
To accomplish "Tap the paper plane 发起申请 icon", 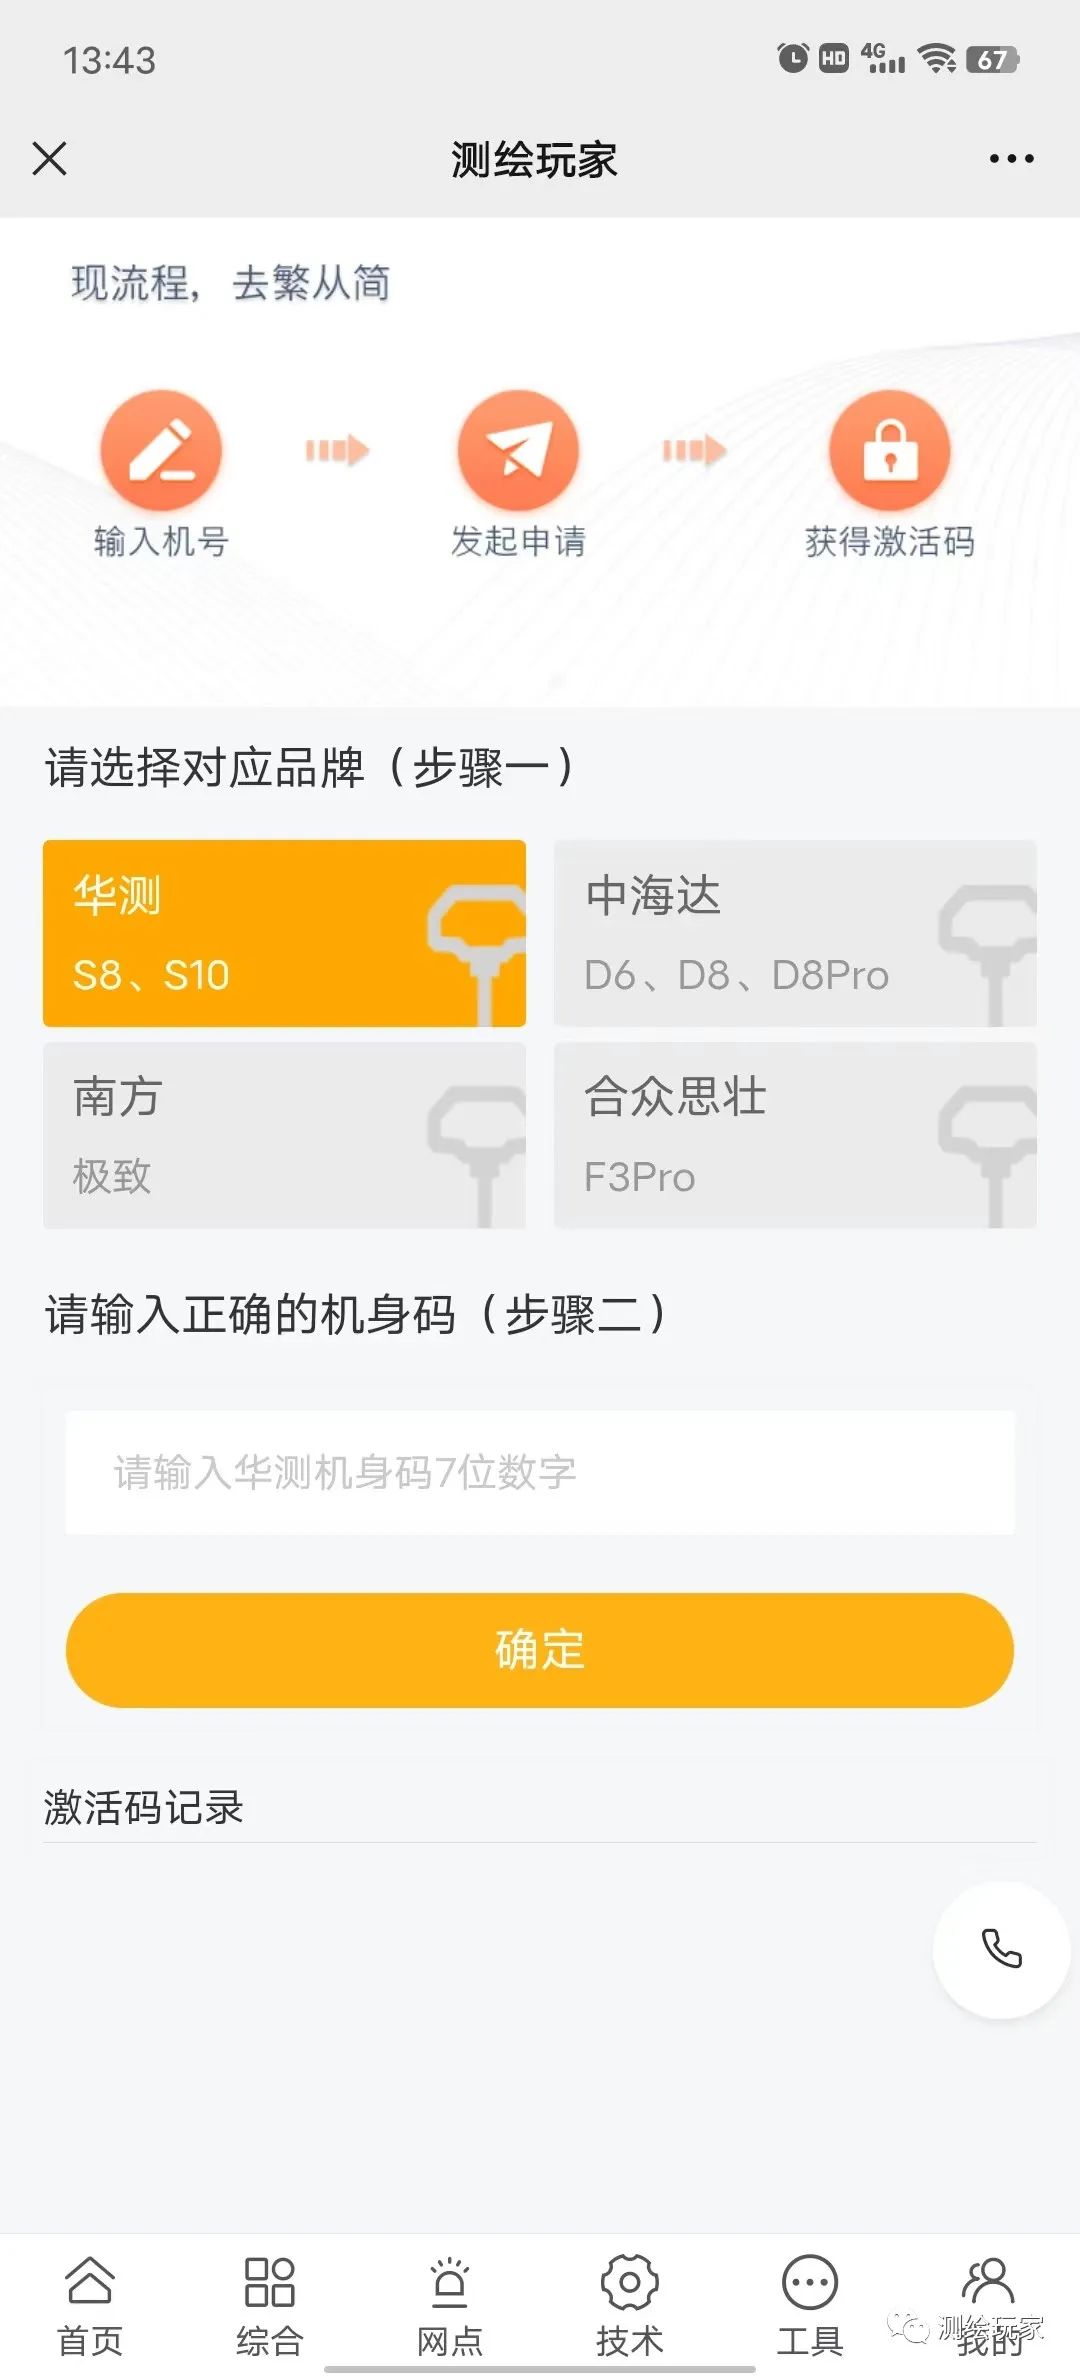I will pyautogui.click(x=518, y=451).
